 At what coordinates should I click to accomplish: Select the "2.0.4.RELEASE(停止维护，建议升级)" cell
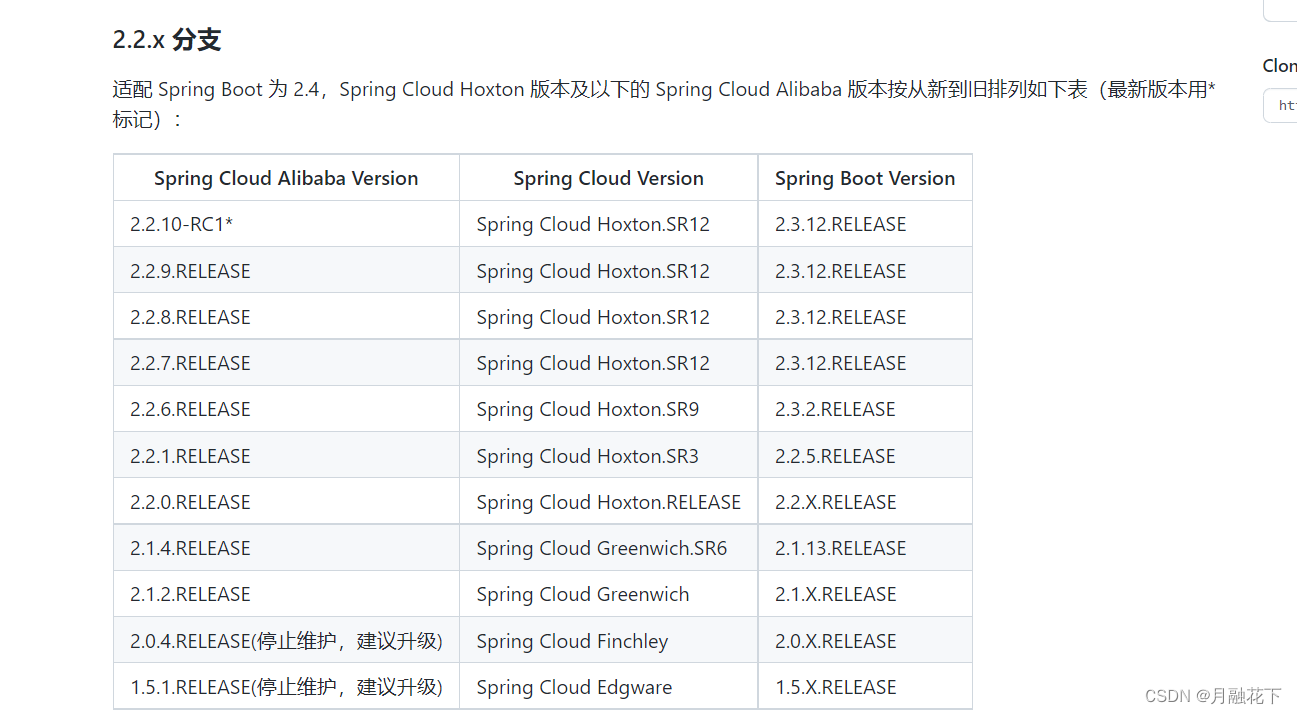[x=286, y=641]
